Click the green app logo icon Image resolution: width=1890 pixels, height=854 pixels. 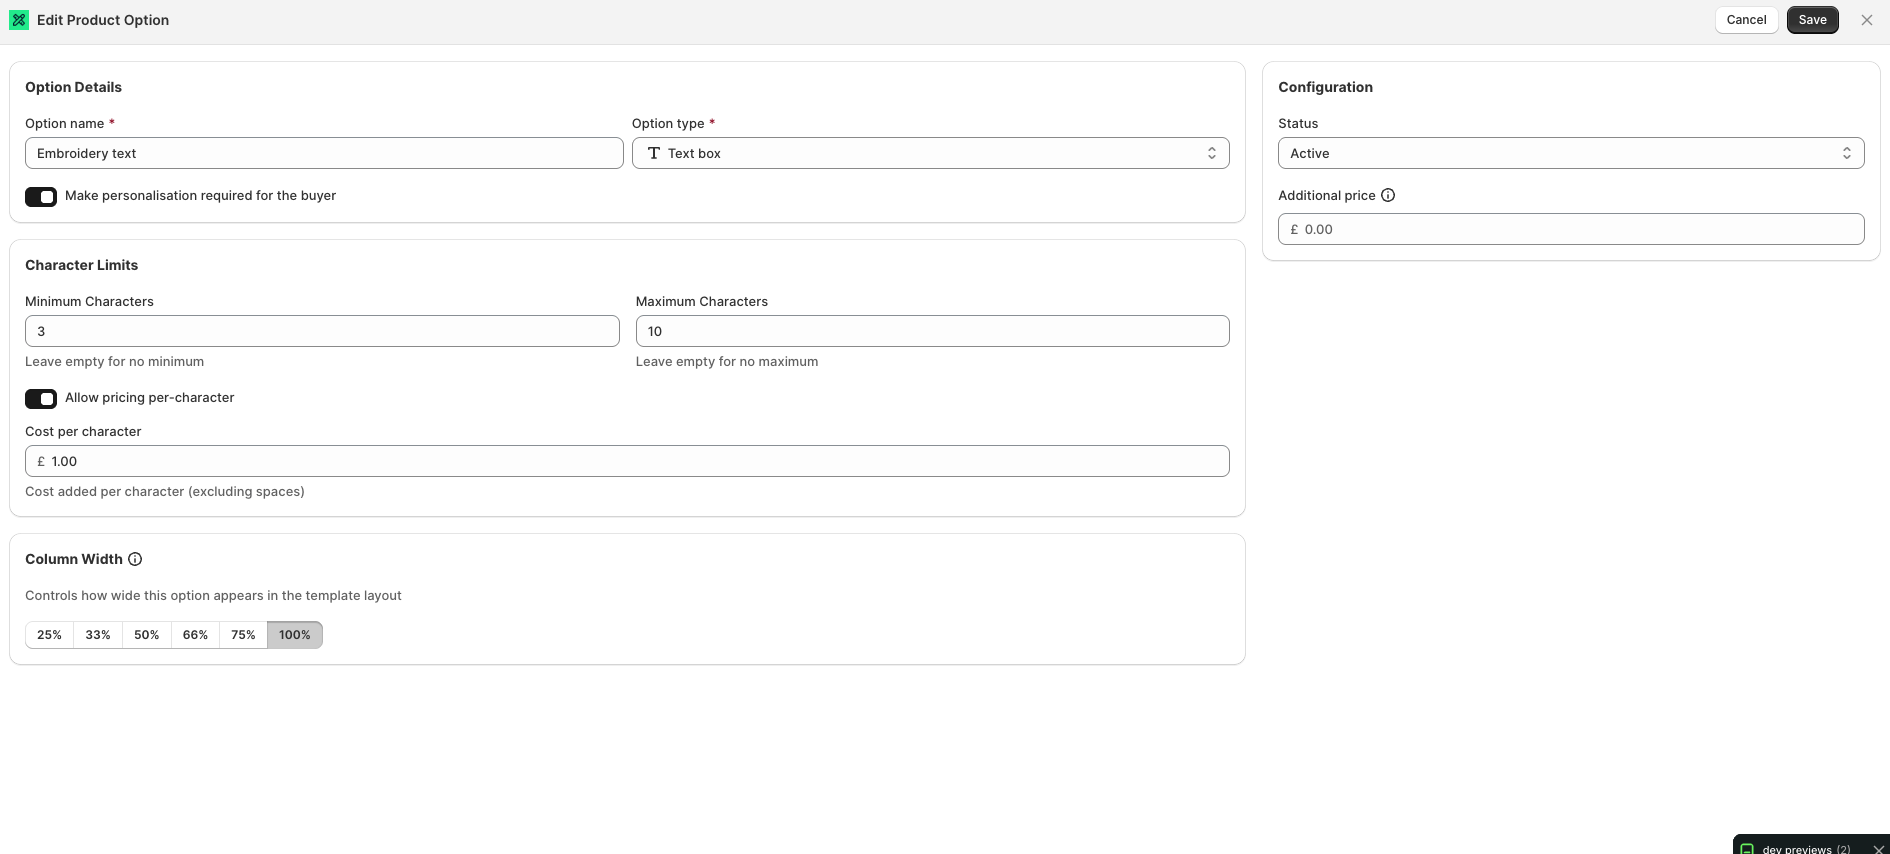click(19, 20)
